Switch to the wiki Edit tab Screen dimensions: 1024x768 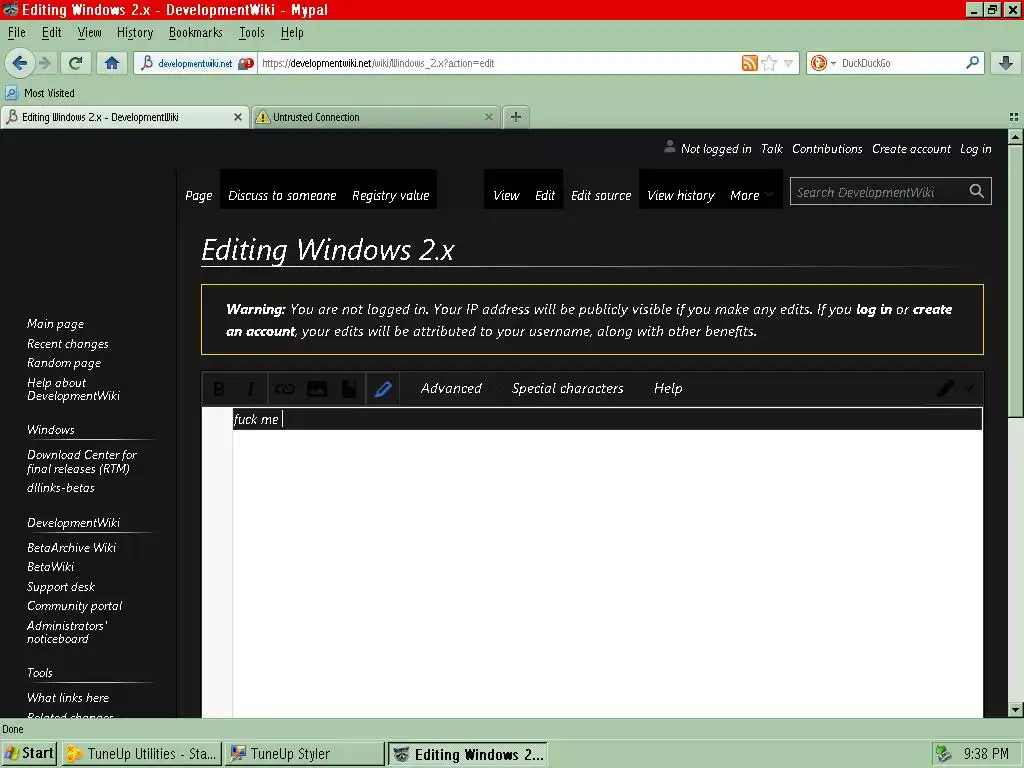coord(545,195)
